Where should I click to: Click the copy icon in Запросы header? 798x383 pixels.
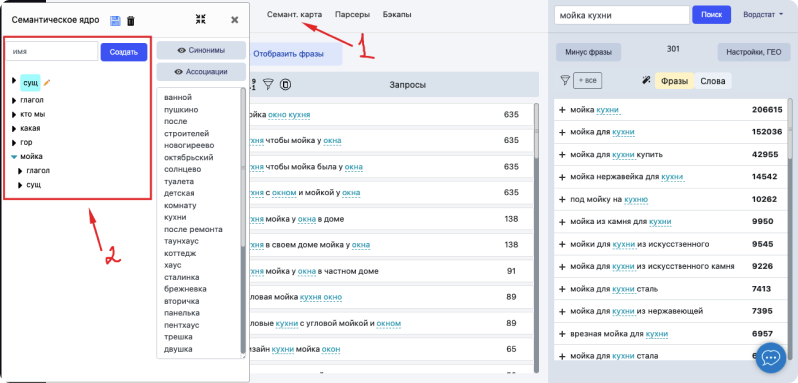(286, 84)
